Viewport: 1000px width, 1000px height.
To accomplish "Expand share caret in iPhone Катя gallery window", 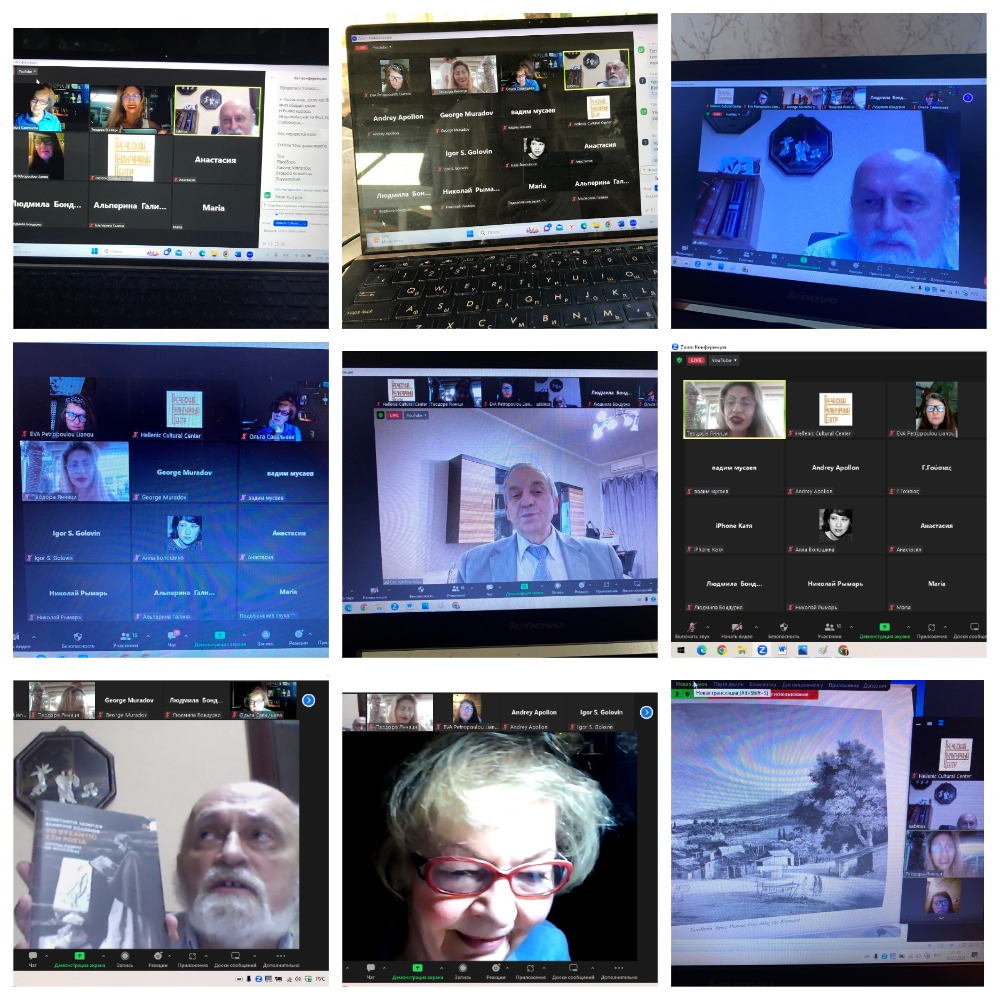I will 908,627.
